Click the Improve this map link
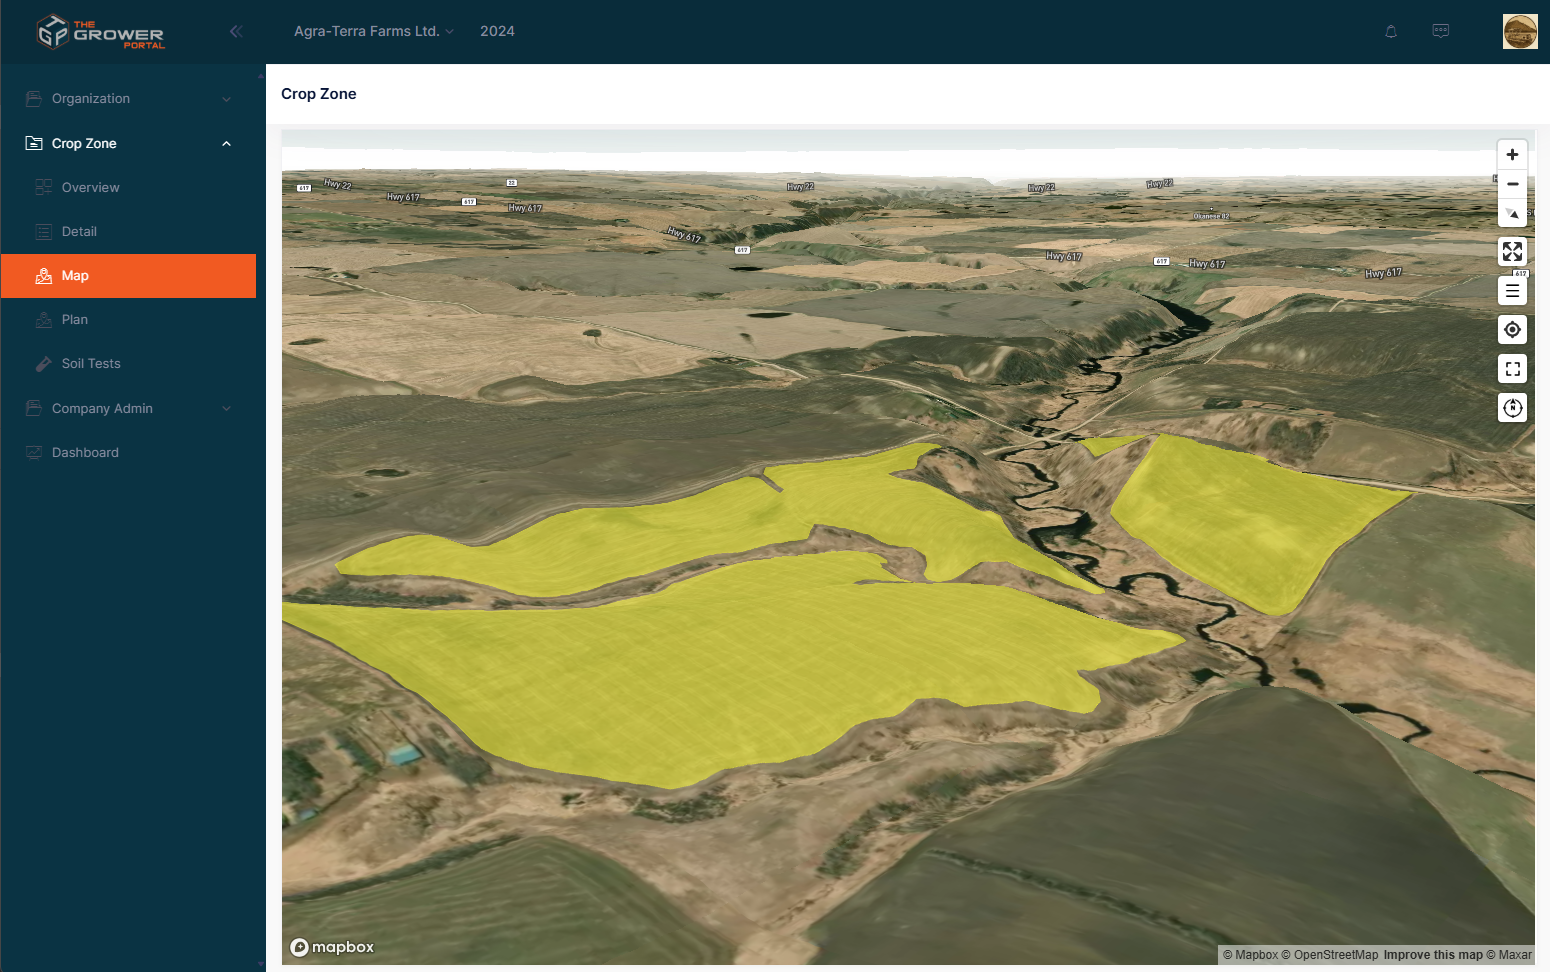This screenshot has width=1550, height=972. [1432, 955]
